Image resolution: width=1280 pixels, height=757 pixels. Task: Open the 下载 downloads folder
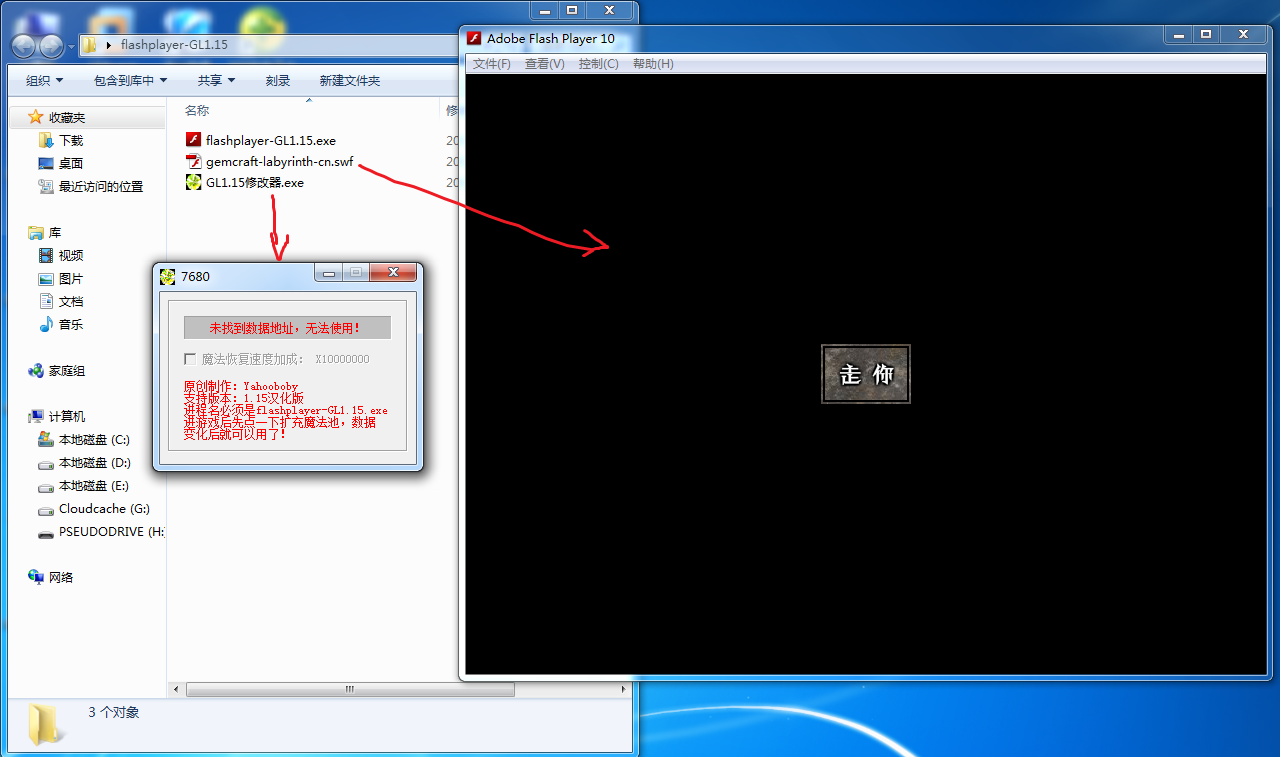tap(71, 140)
